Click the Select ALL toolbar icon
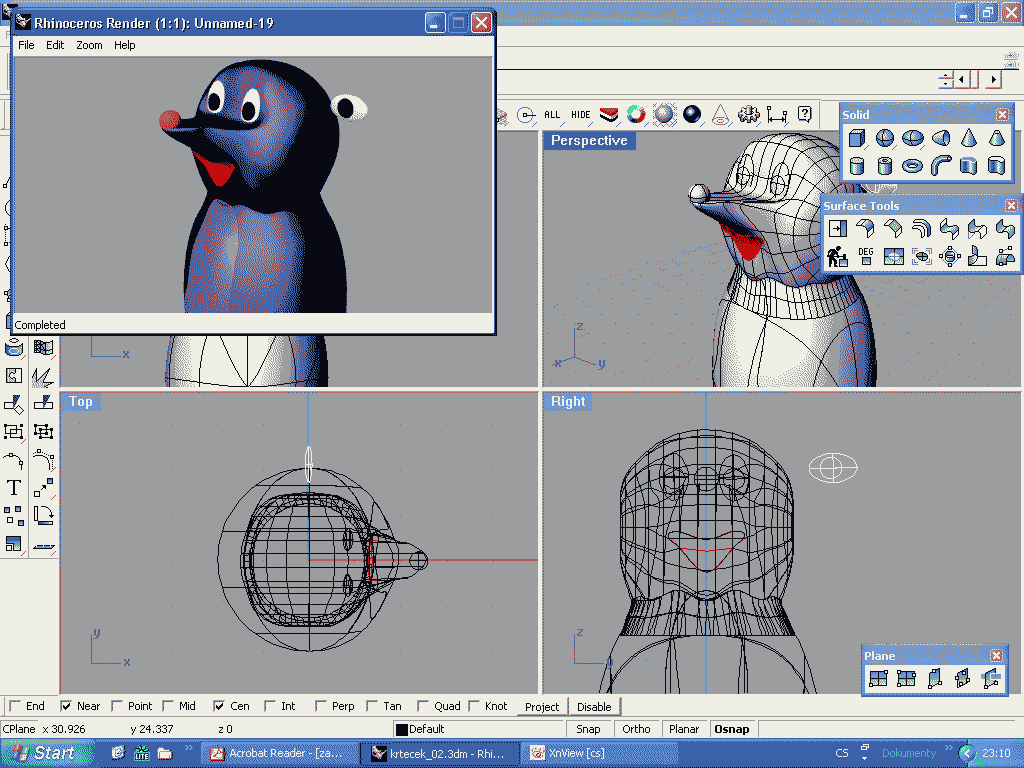Viewport: 1024px width, 768px height. click(x=552, y=115)
